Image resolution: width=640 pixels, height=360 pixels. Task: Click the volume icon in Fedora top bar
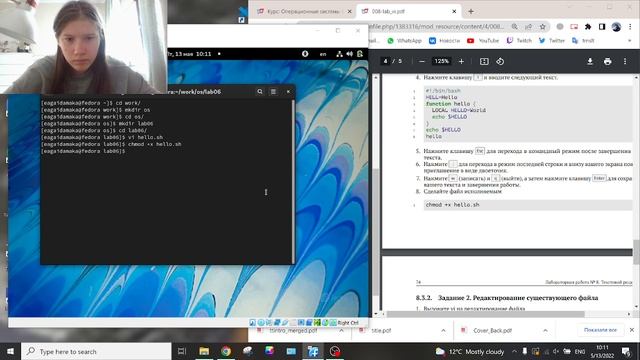[x=349, y=54]
